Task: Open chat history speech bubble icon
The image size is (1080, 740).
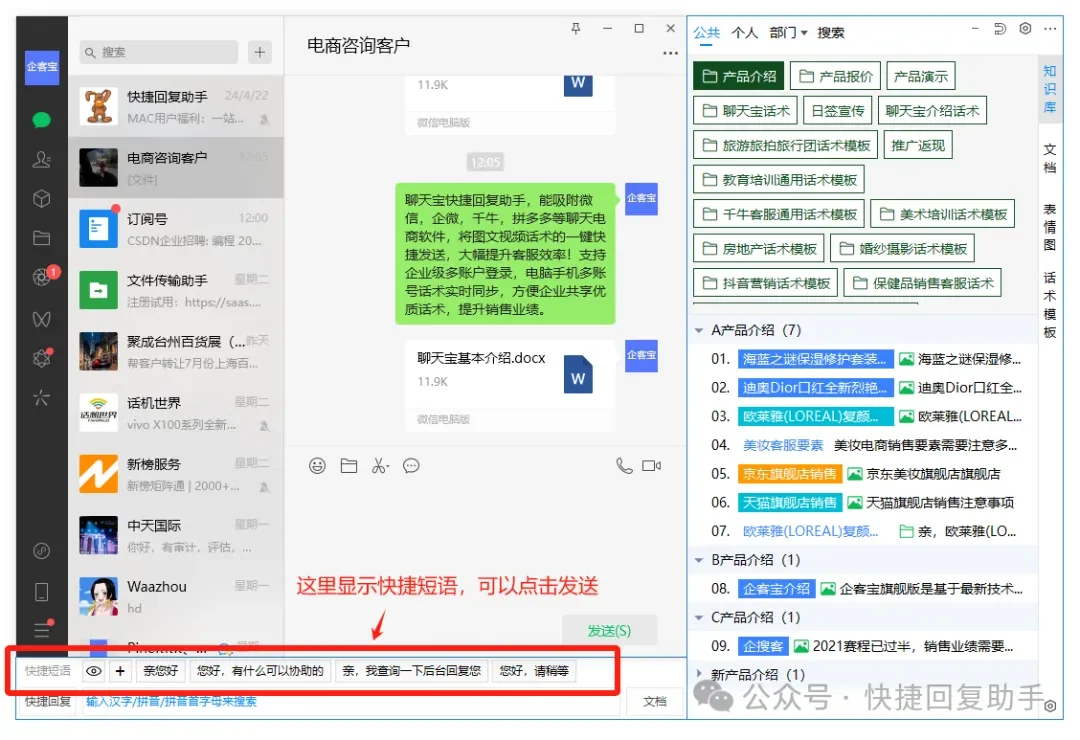Action: point(411,466)
